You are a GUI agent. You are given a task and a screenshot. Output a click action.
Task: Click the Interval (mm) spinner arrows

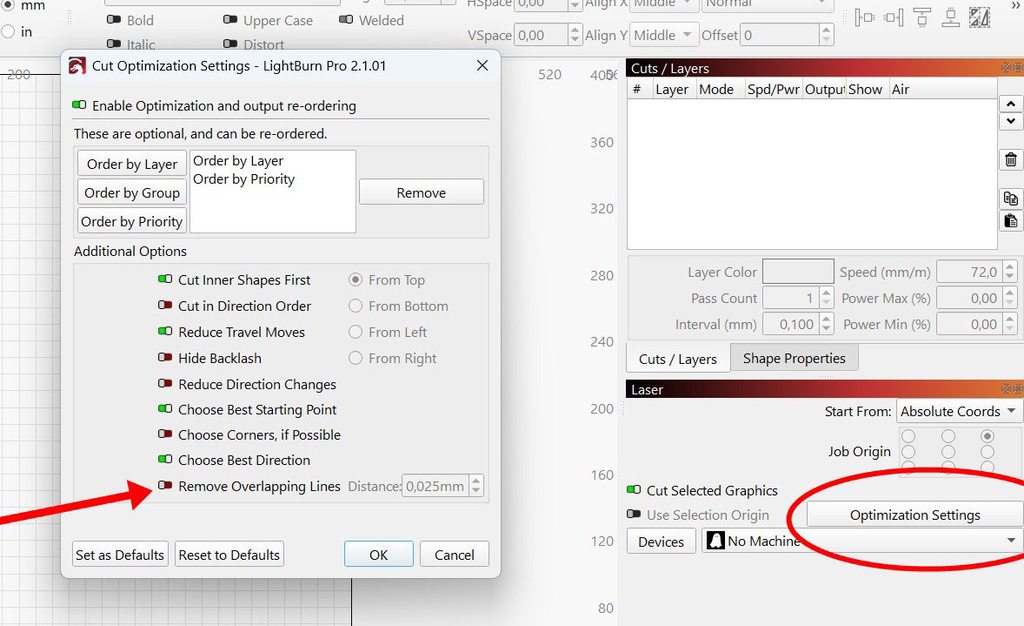point(826,324)
